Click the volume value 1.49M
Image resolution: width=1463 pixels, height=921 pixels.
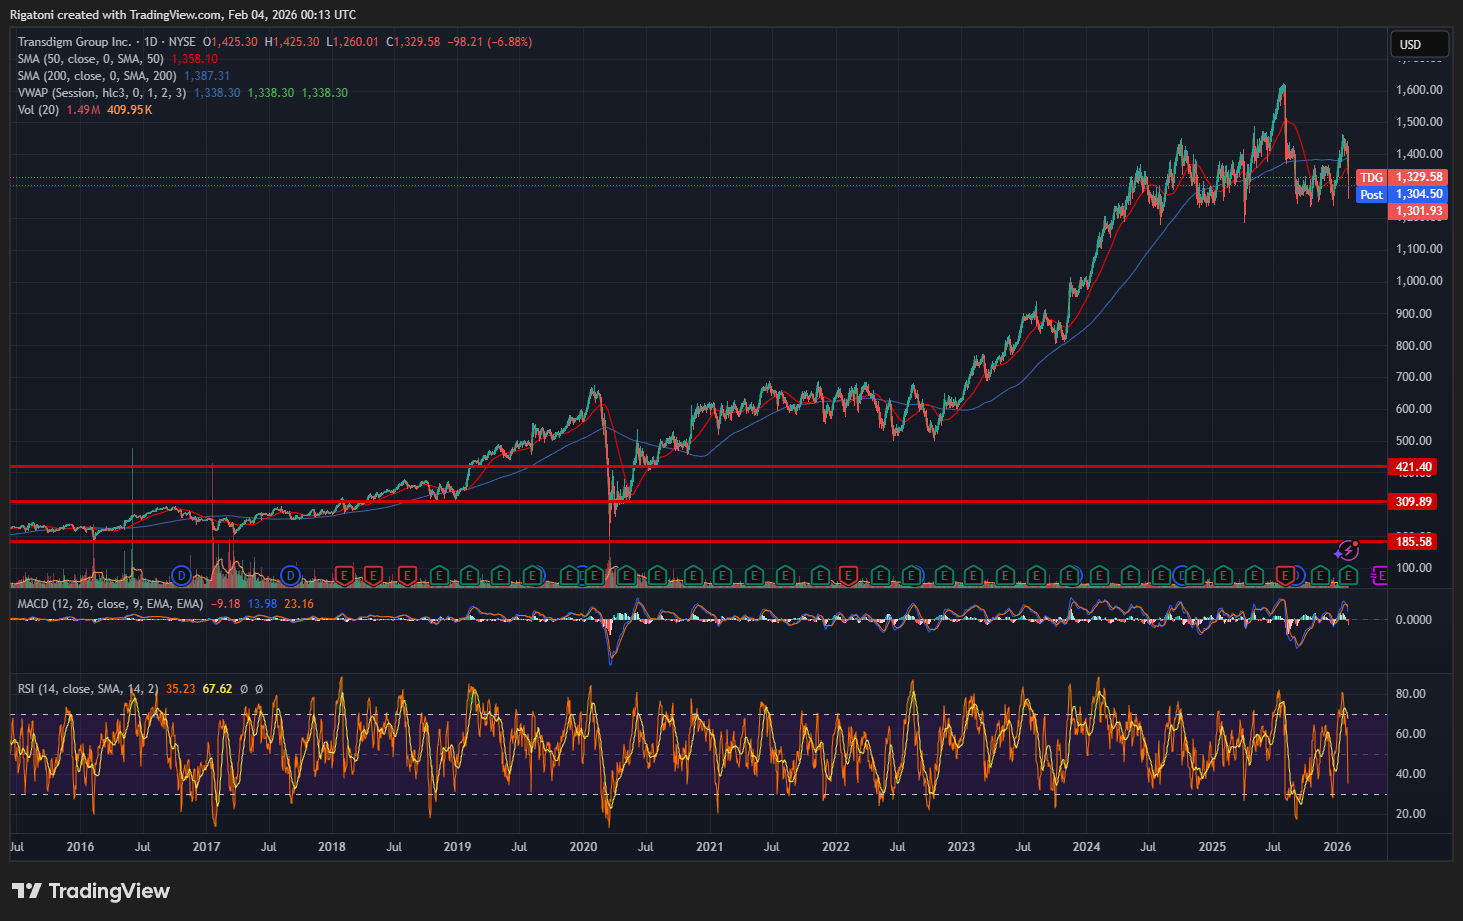point(83,110)
